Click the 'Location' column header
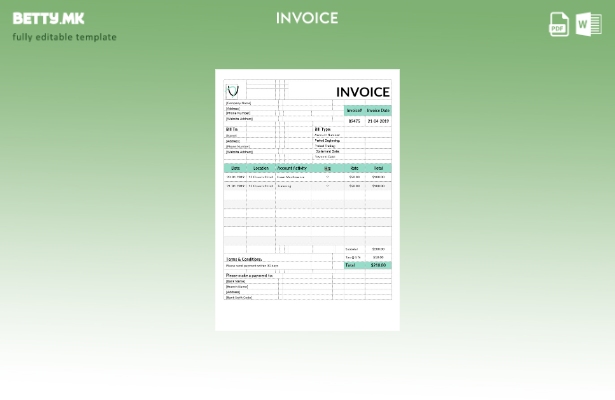 click(261, 168)
